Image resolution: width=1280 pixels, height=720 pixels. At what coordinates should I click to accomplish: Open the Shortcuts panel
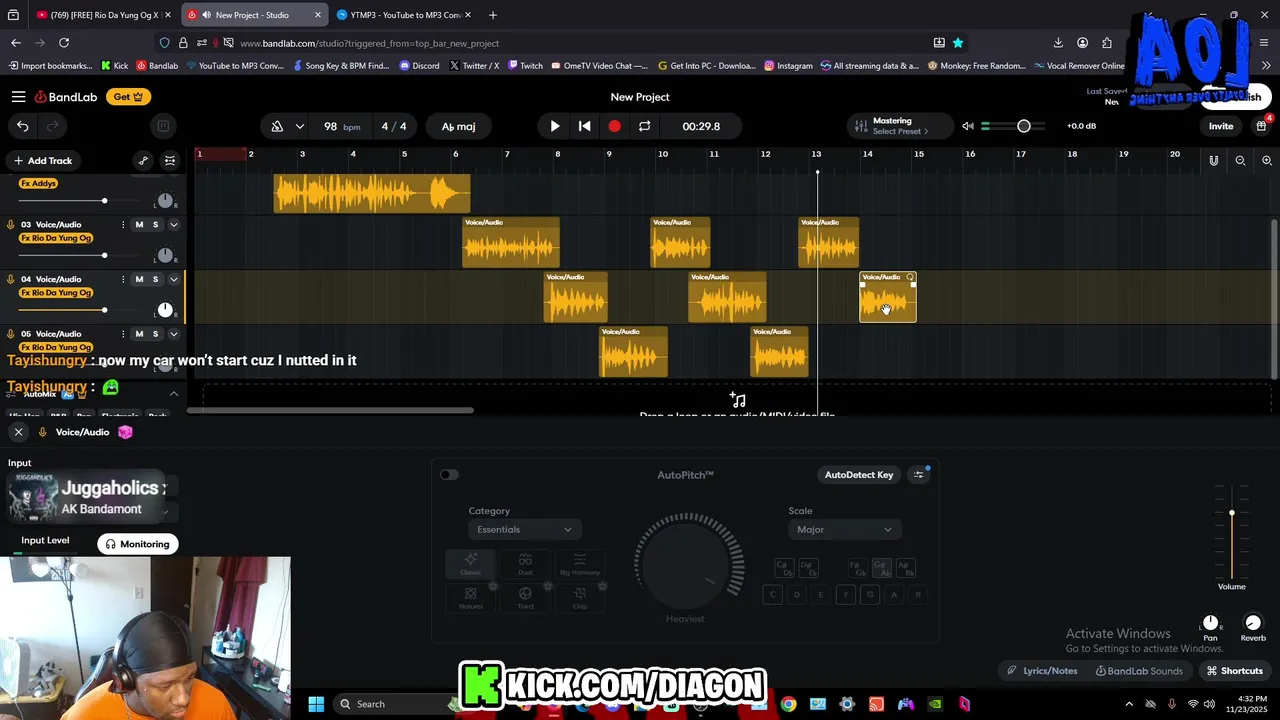(1235, 671)
